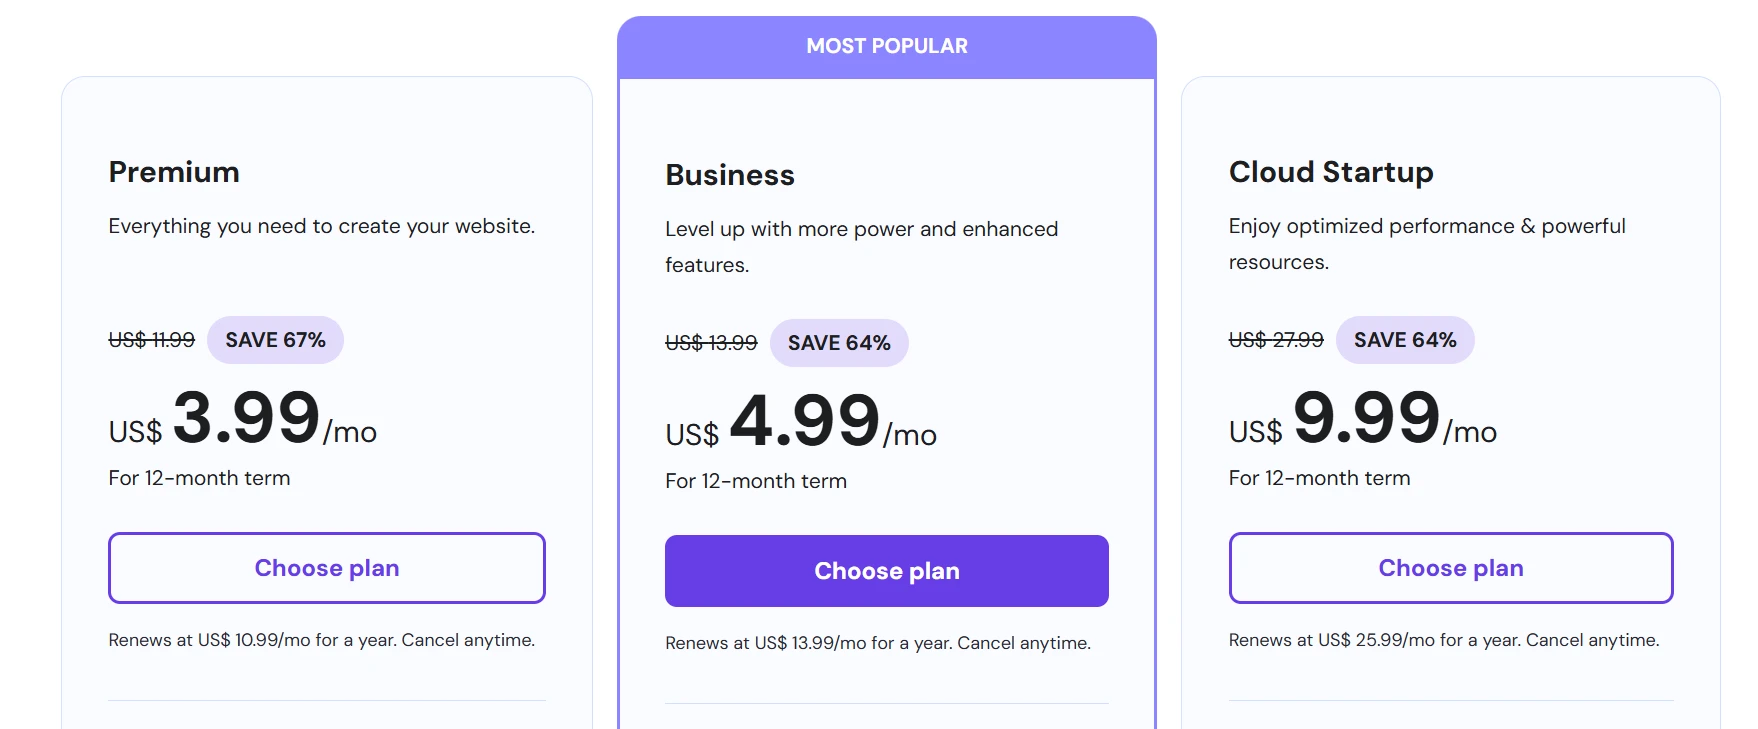Click the large 9.99 monthly price
Viewport: 1758px width, 729px height.
1366,418
